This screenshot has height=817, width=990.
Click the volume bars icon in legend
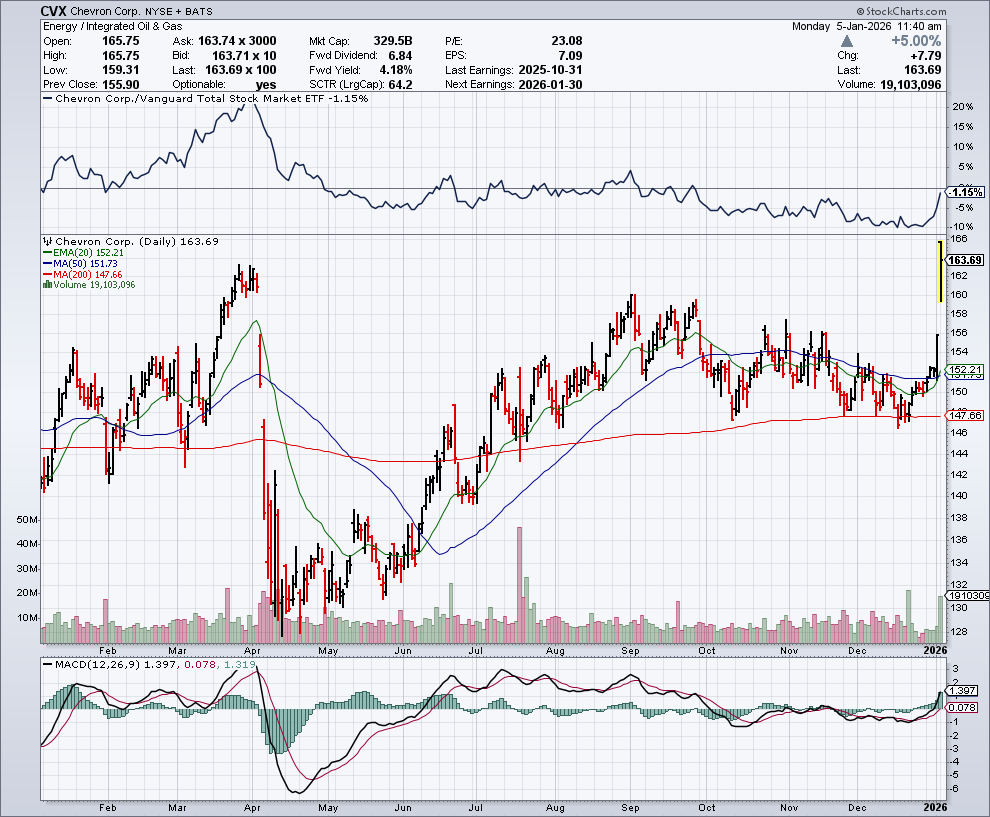click(x=47, y=285)
